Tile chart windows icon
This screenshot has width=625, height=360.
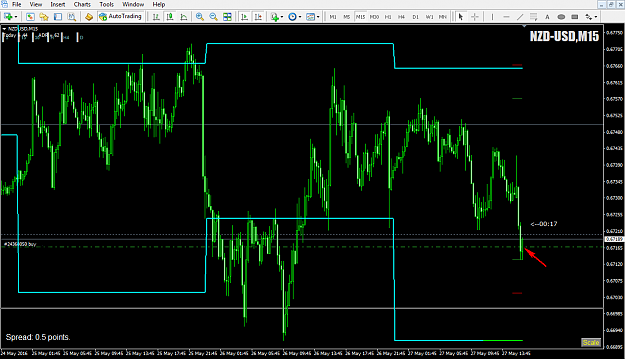coord(227,17)
